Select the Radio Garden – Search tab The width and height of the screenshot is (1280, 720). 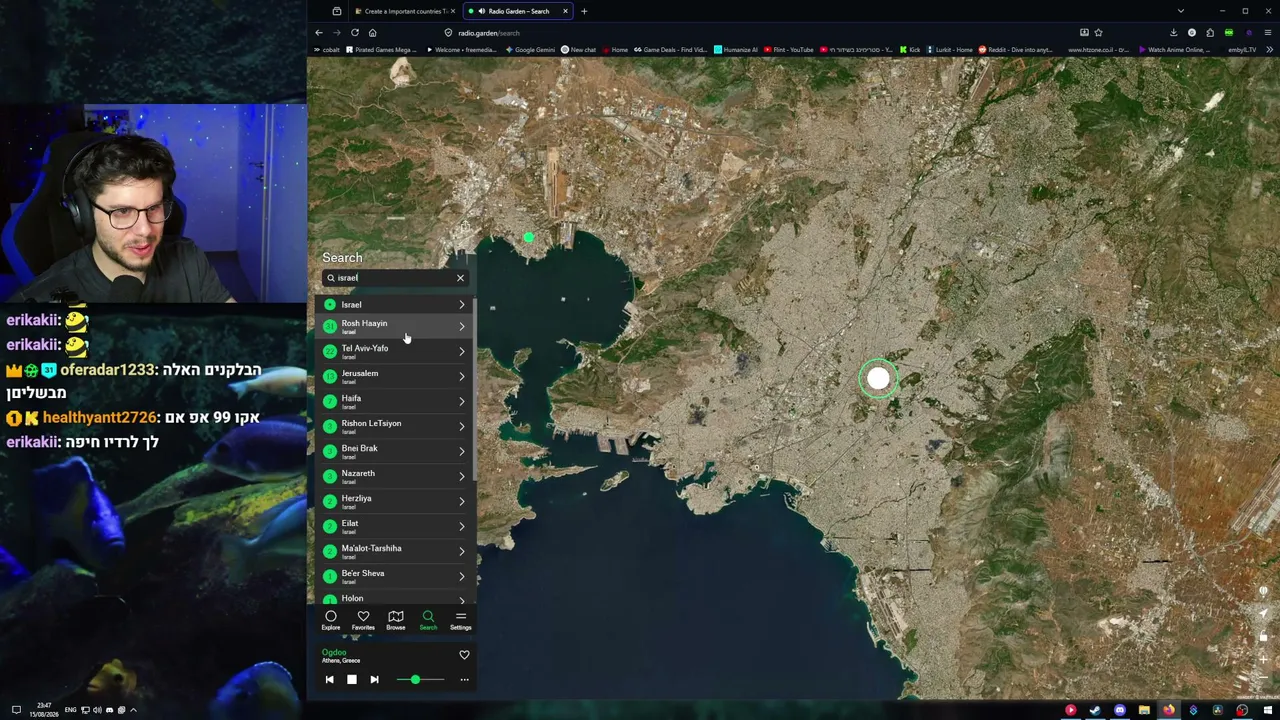point(518,11)
